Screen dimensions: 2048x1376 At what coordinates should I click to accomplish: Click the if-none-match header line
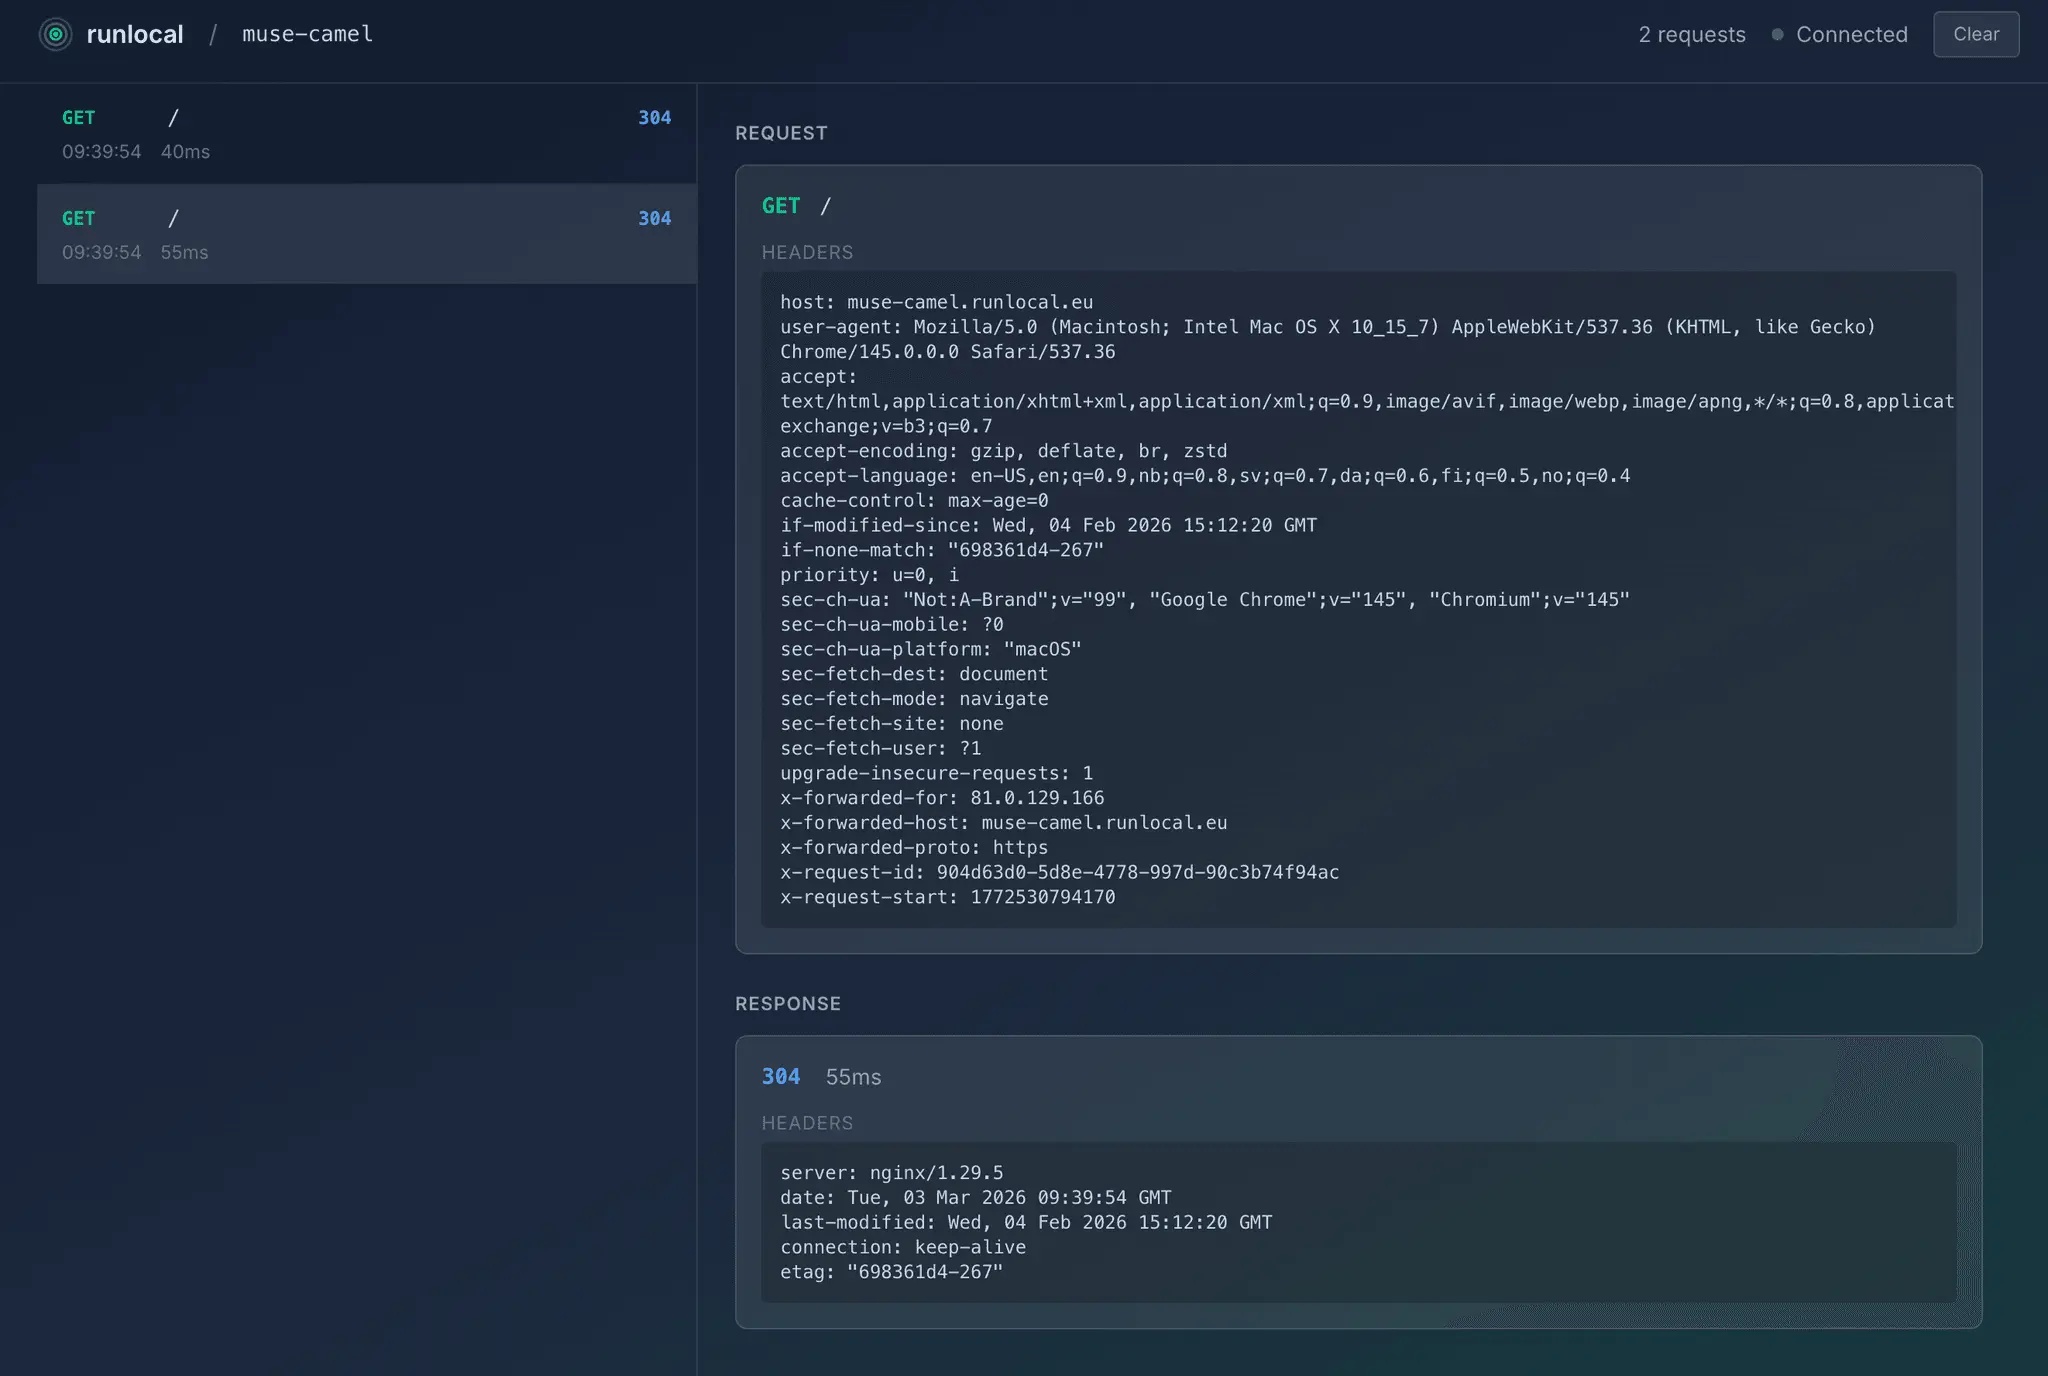(x=942, y=550)
